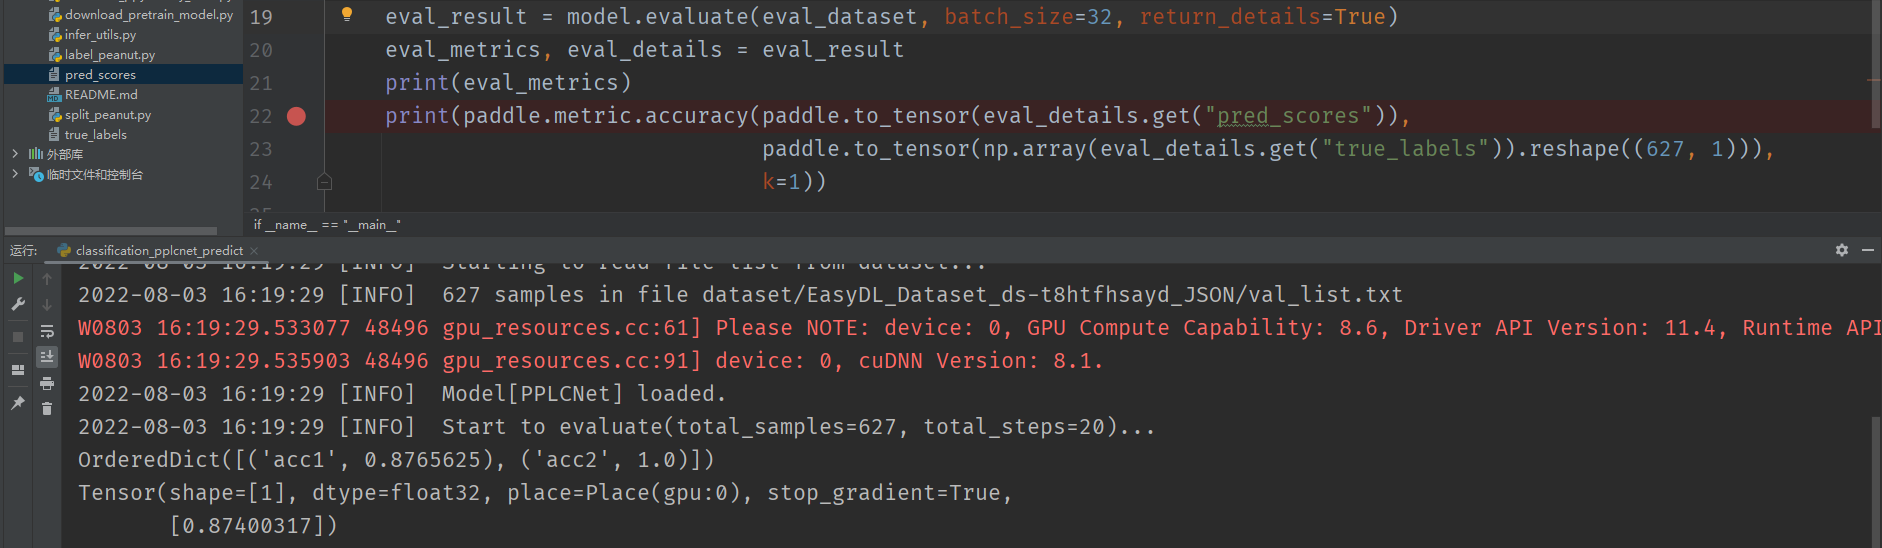Click line number 19 in the gutter
This screenshot has height=548, width=1882.
(x=261, y=17)
